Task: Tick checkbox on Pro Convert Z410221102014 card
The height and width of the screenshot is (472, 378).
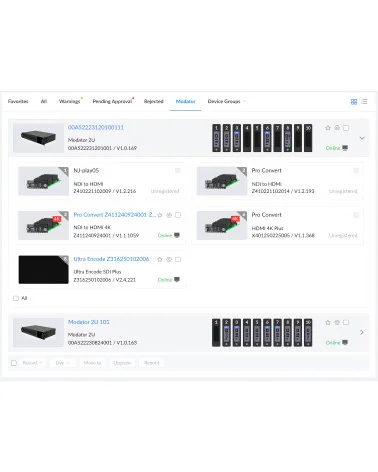Action: pyautogui.click(x=356, y=171)
